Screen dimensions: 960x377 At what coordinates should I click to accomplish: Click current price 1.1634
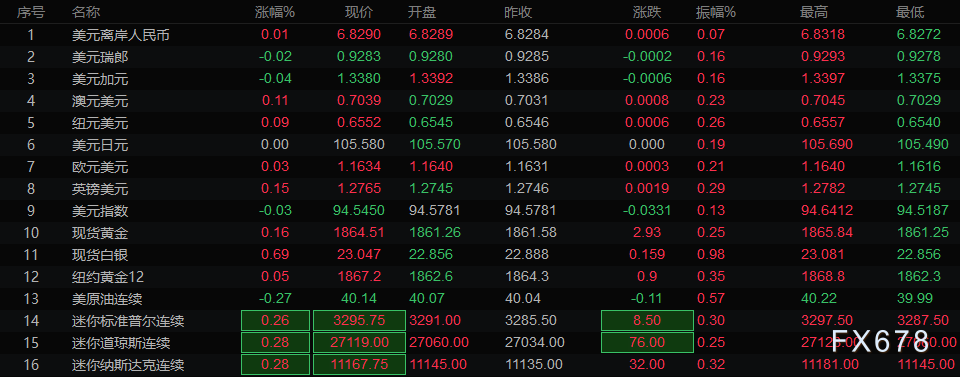[x=359, y=166]
